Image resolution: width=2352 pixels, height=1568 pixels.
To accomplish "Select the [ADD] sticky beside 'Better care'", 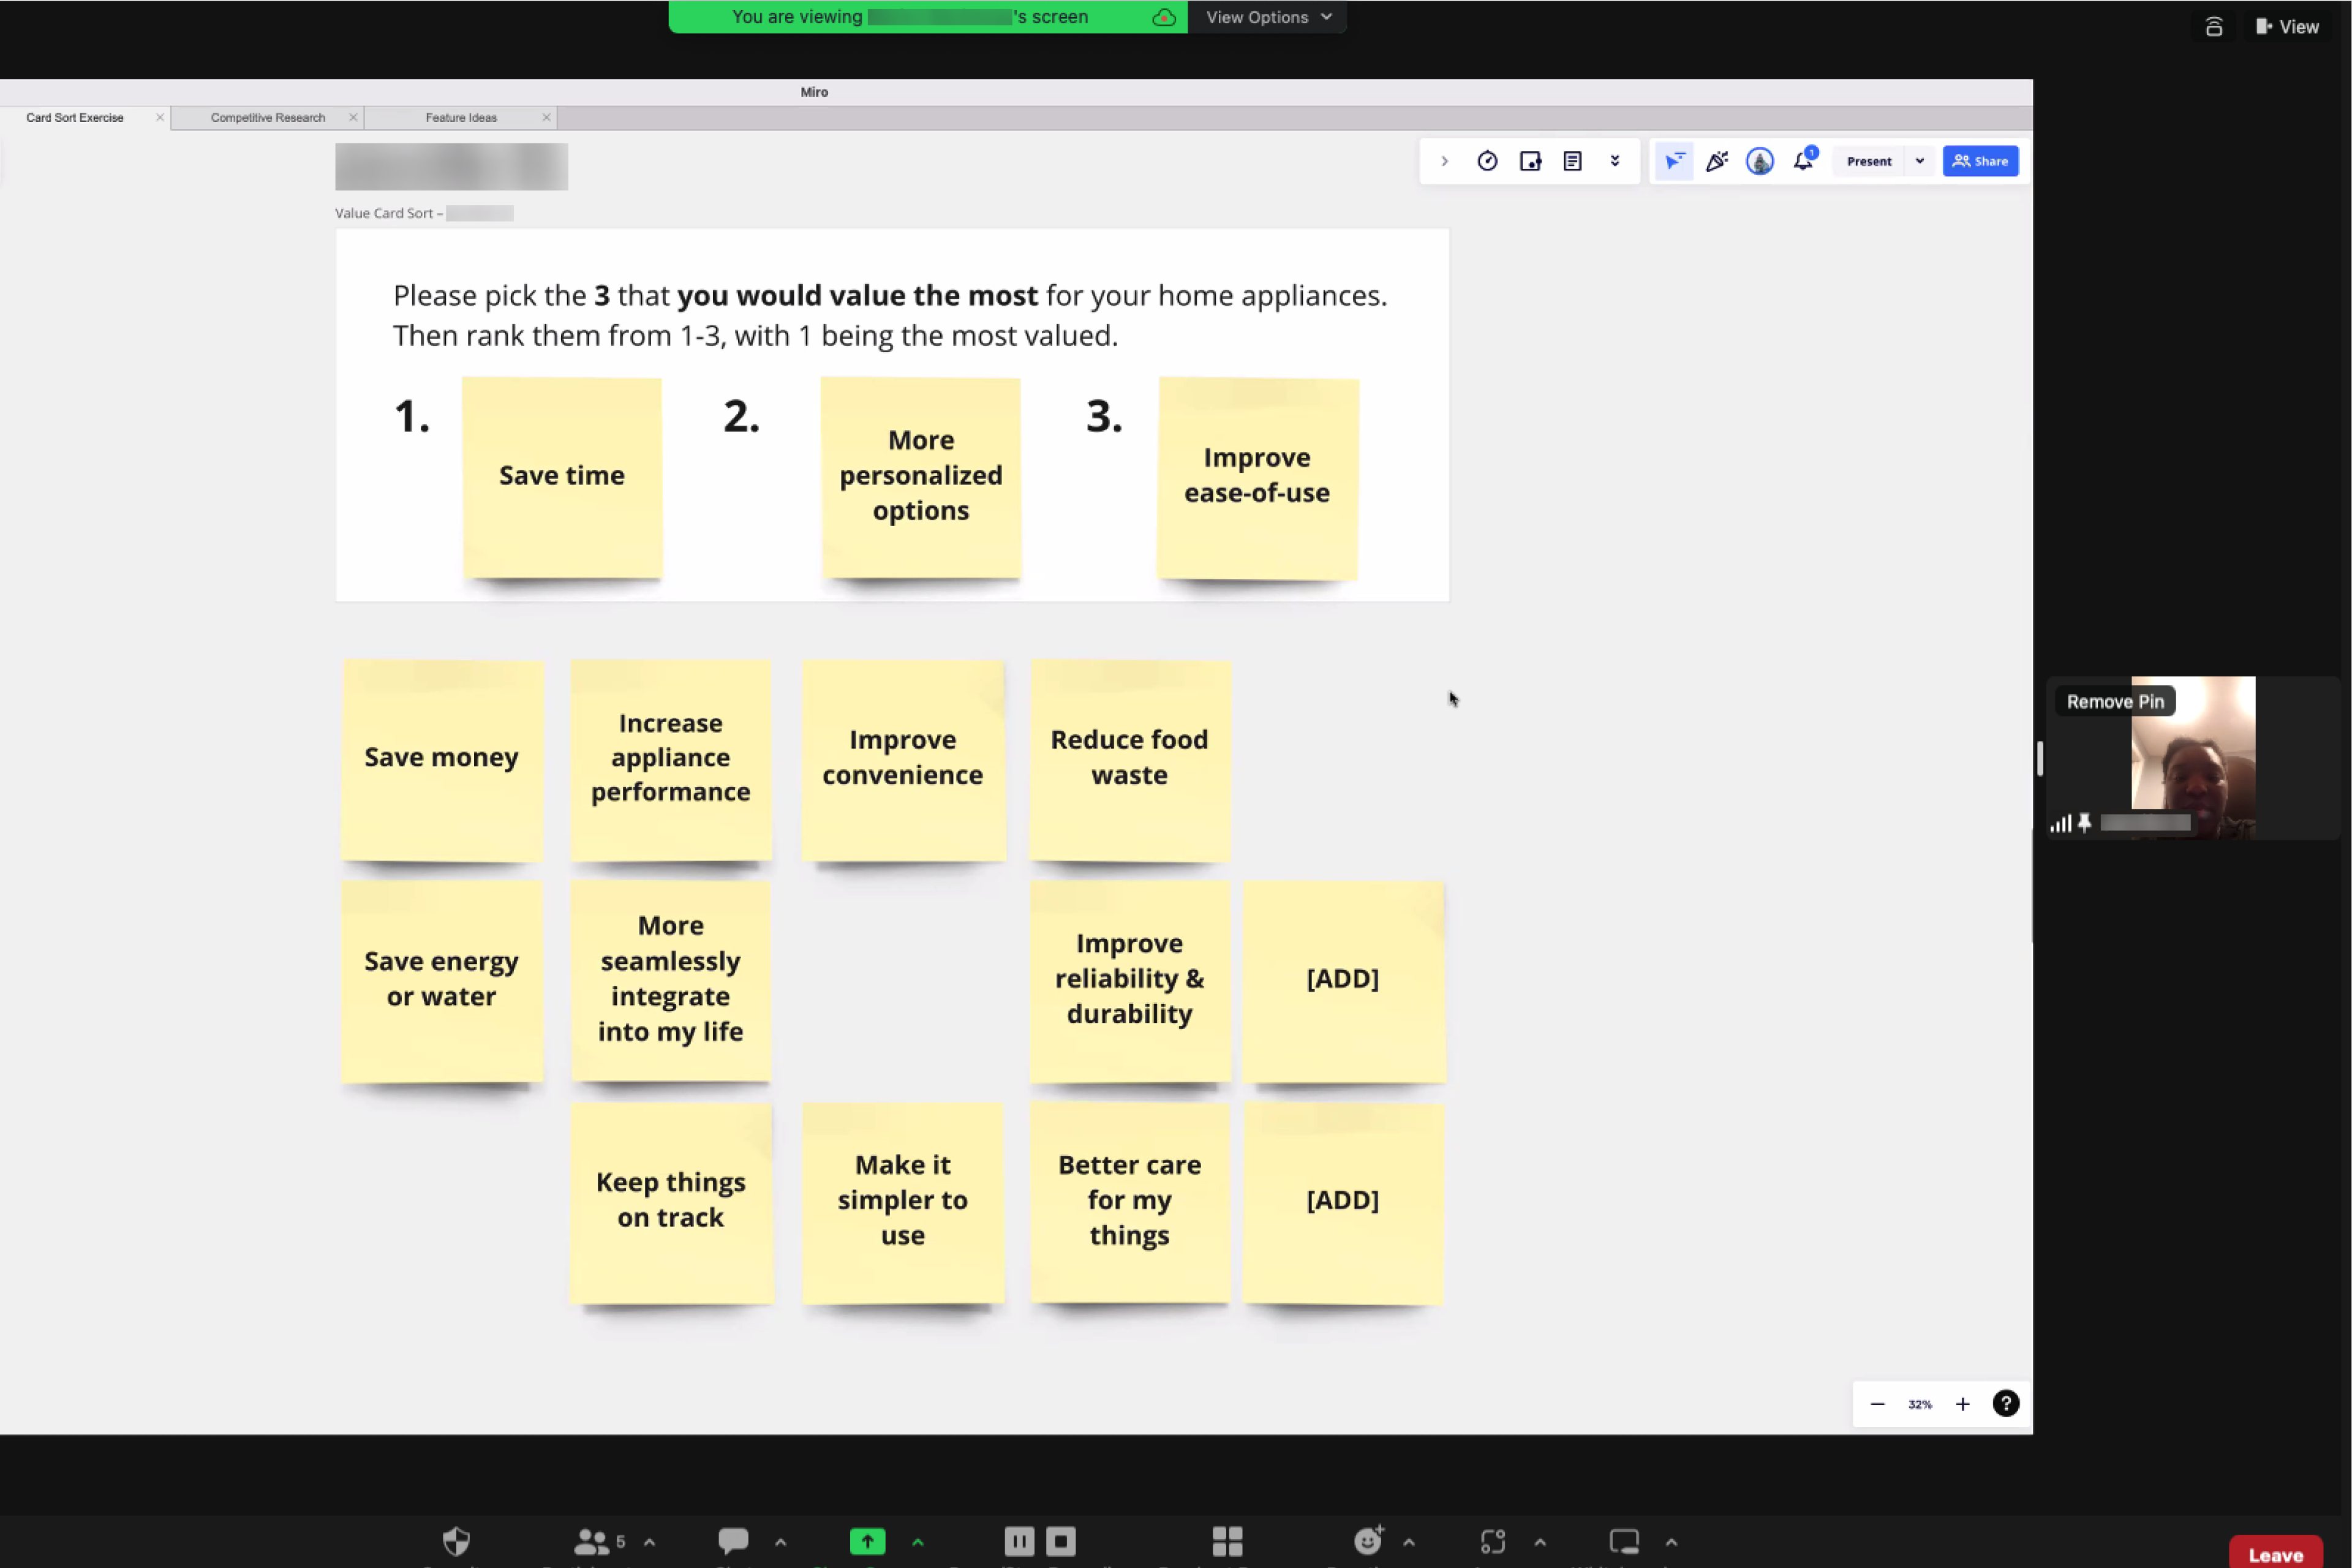I will 1343,1203.
